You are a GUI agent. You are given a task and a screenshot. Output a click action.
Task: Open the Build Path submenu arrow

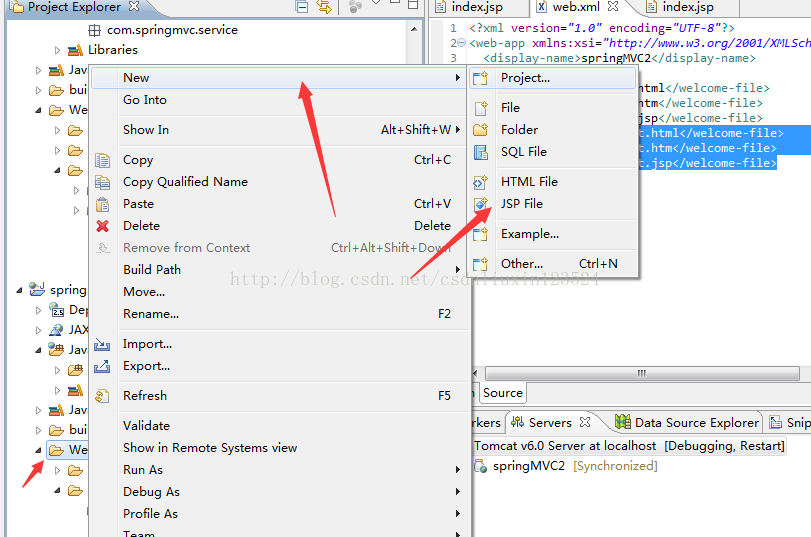click(458, 270)
